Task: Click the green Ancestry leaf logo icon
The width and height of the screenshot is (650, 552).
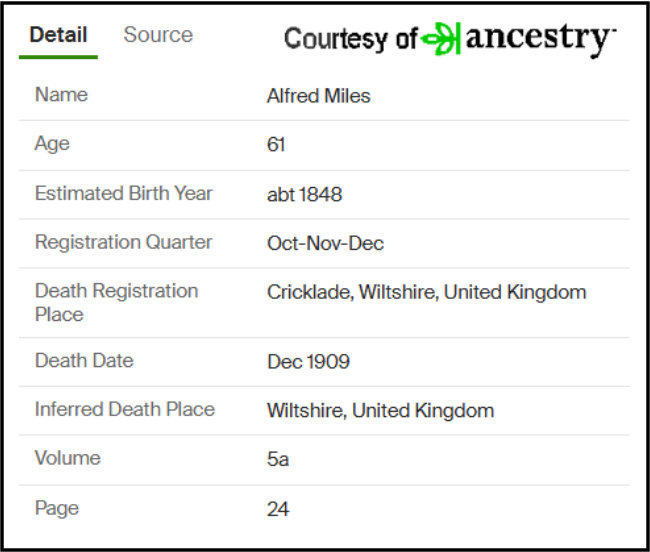Action: (440, 39)
